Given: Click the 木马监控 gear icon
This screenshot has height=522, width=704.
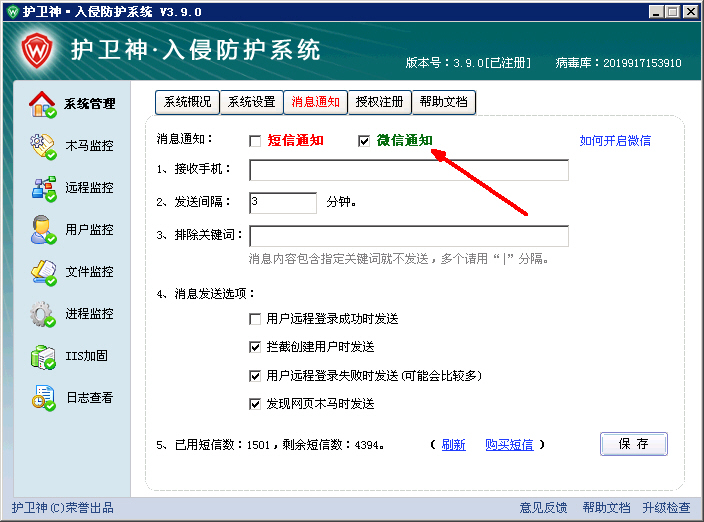Looking at the screenshot, I should pos(43,146).
